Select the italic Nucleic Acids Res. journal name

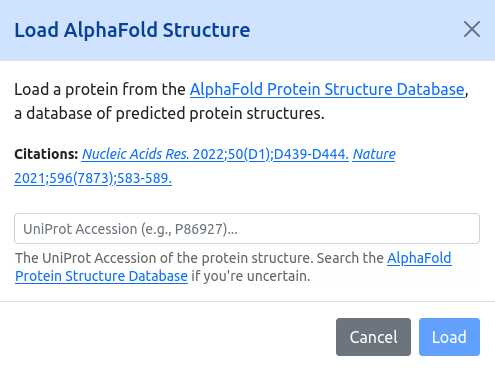click(x=135, y=154)
